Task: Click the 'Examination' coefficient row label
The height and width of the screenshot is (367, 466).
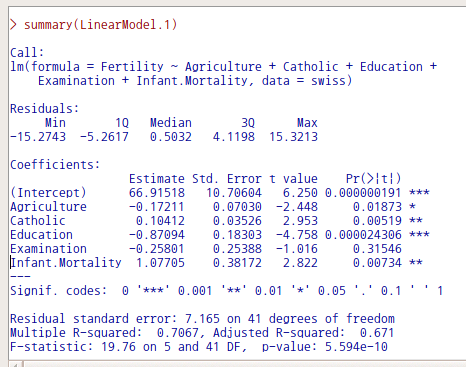Action: 48,249
